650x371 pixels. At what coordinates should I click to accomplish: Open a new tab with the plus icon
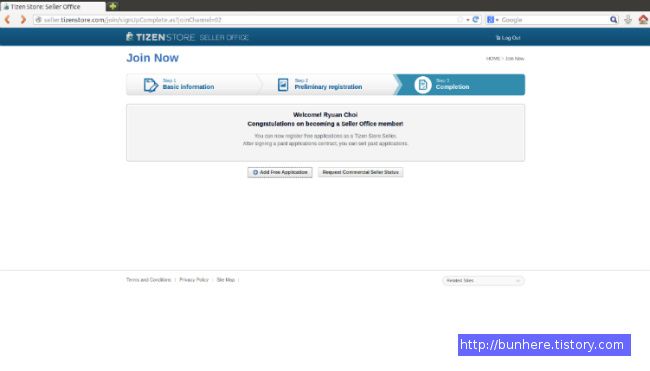(112, 6)
